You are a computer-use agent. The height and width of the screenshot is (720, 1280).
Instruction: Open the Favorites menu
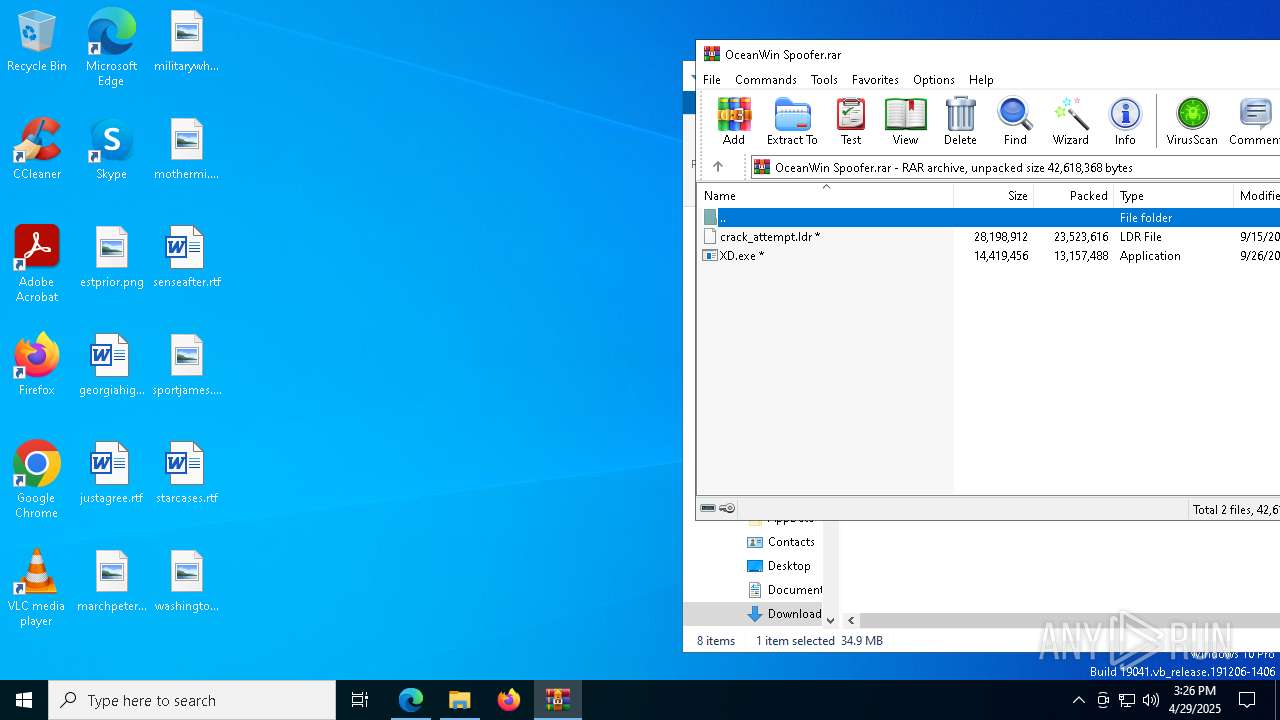coord(875,79)
